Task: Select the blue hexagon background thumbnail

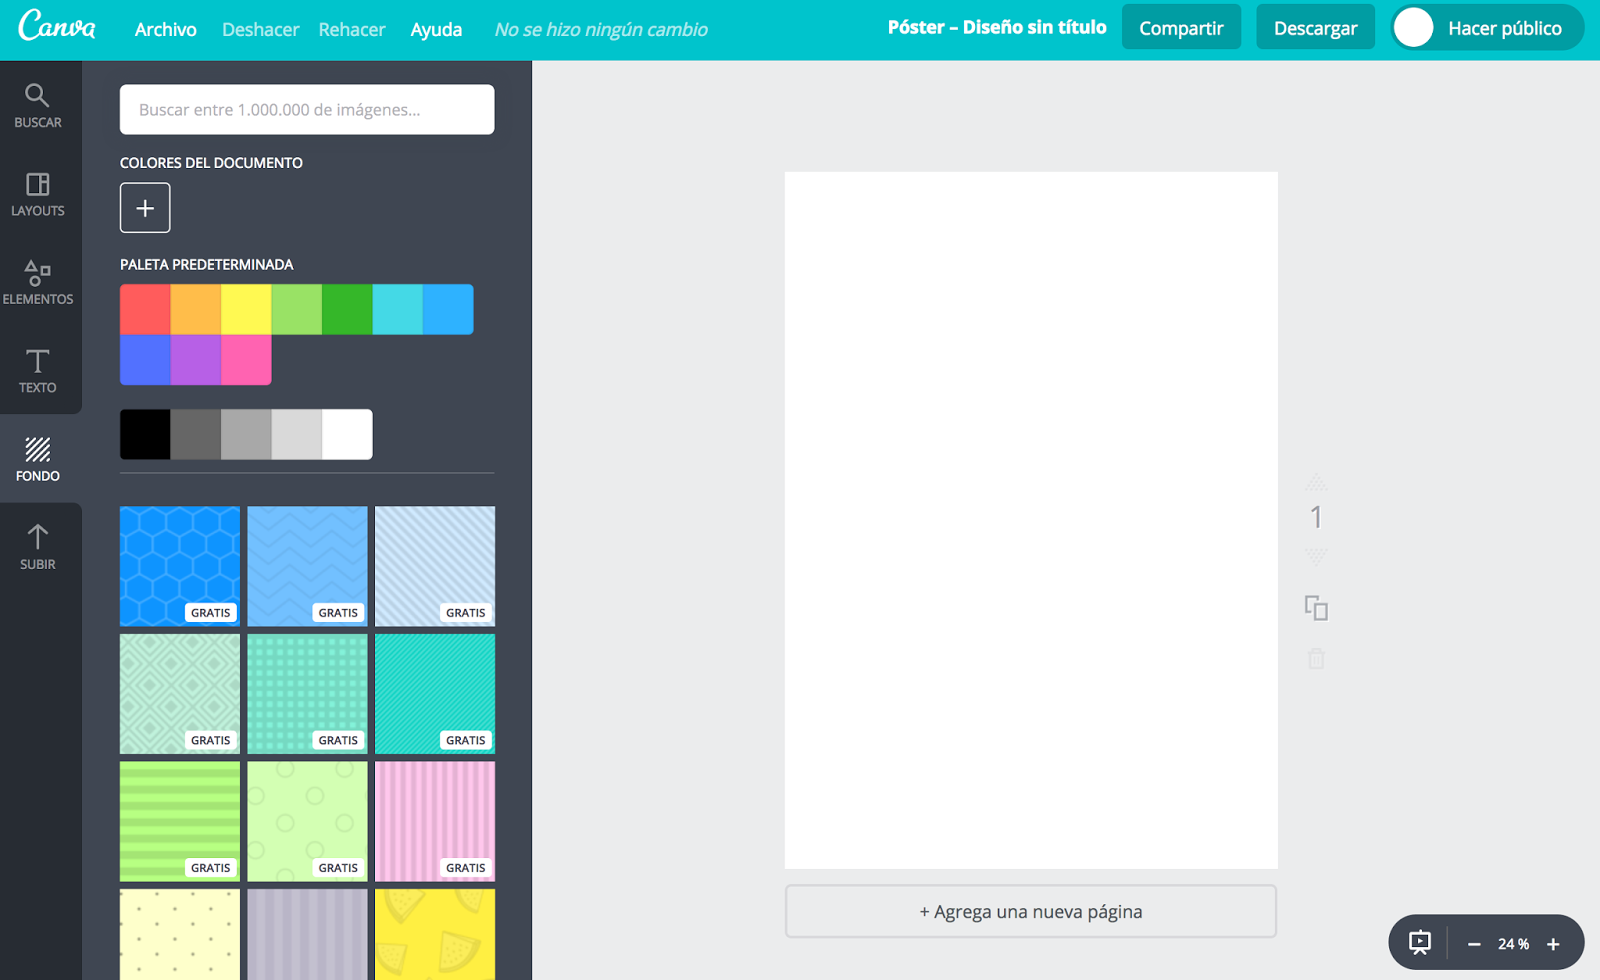Action: 179,566
